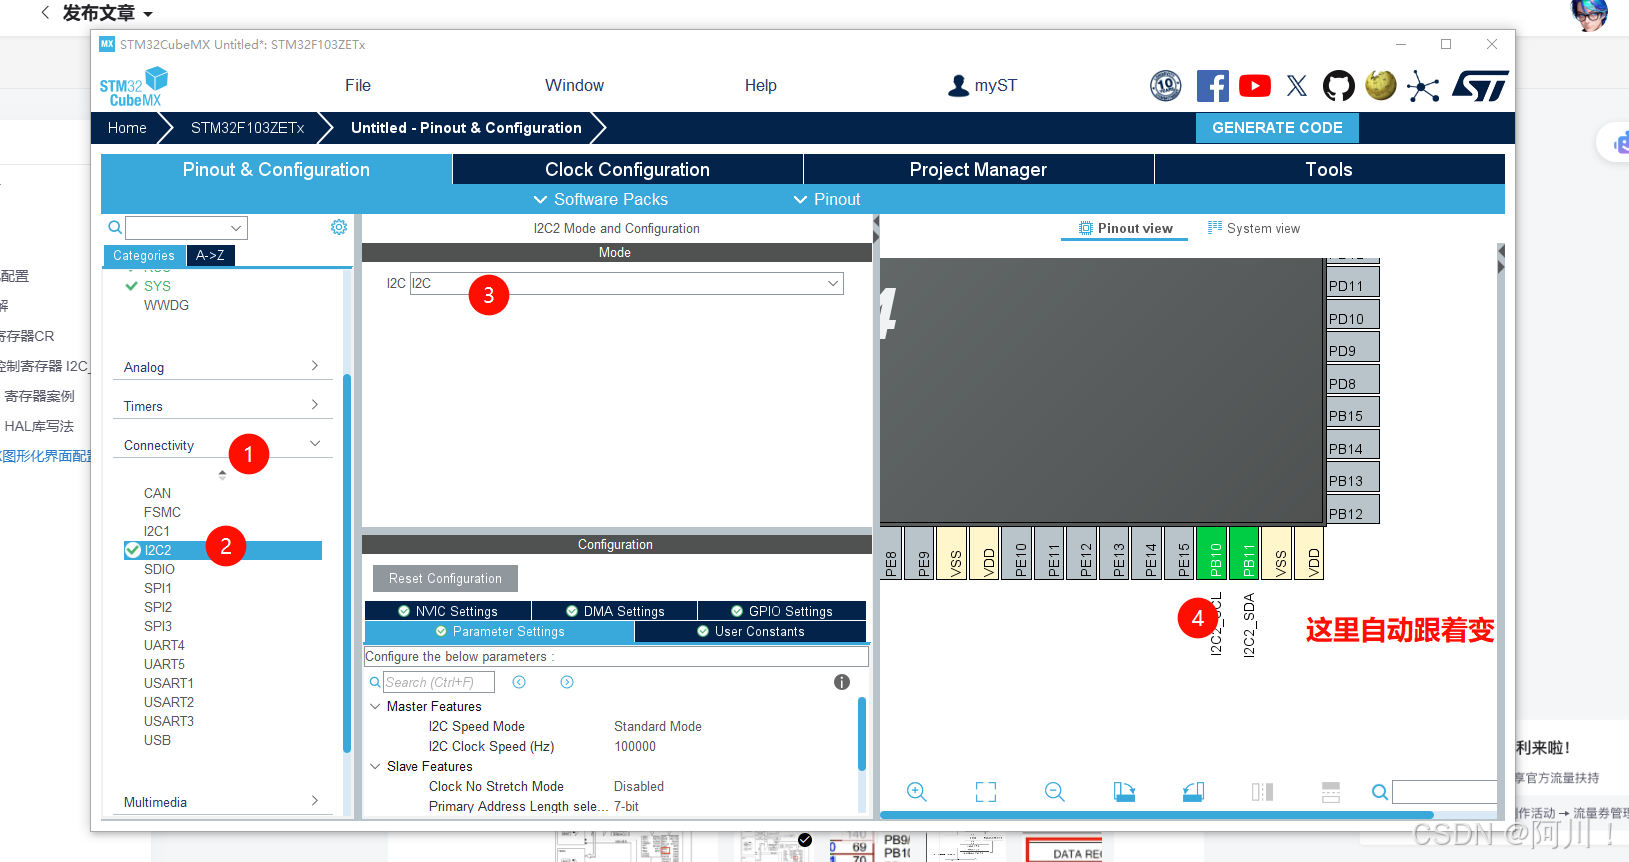
Task: Open the Facebook icon link
Action: pos(1212,86)
